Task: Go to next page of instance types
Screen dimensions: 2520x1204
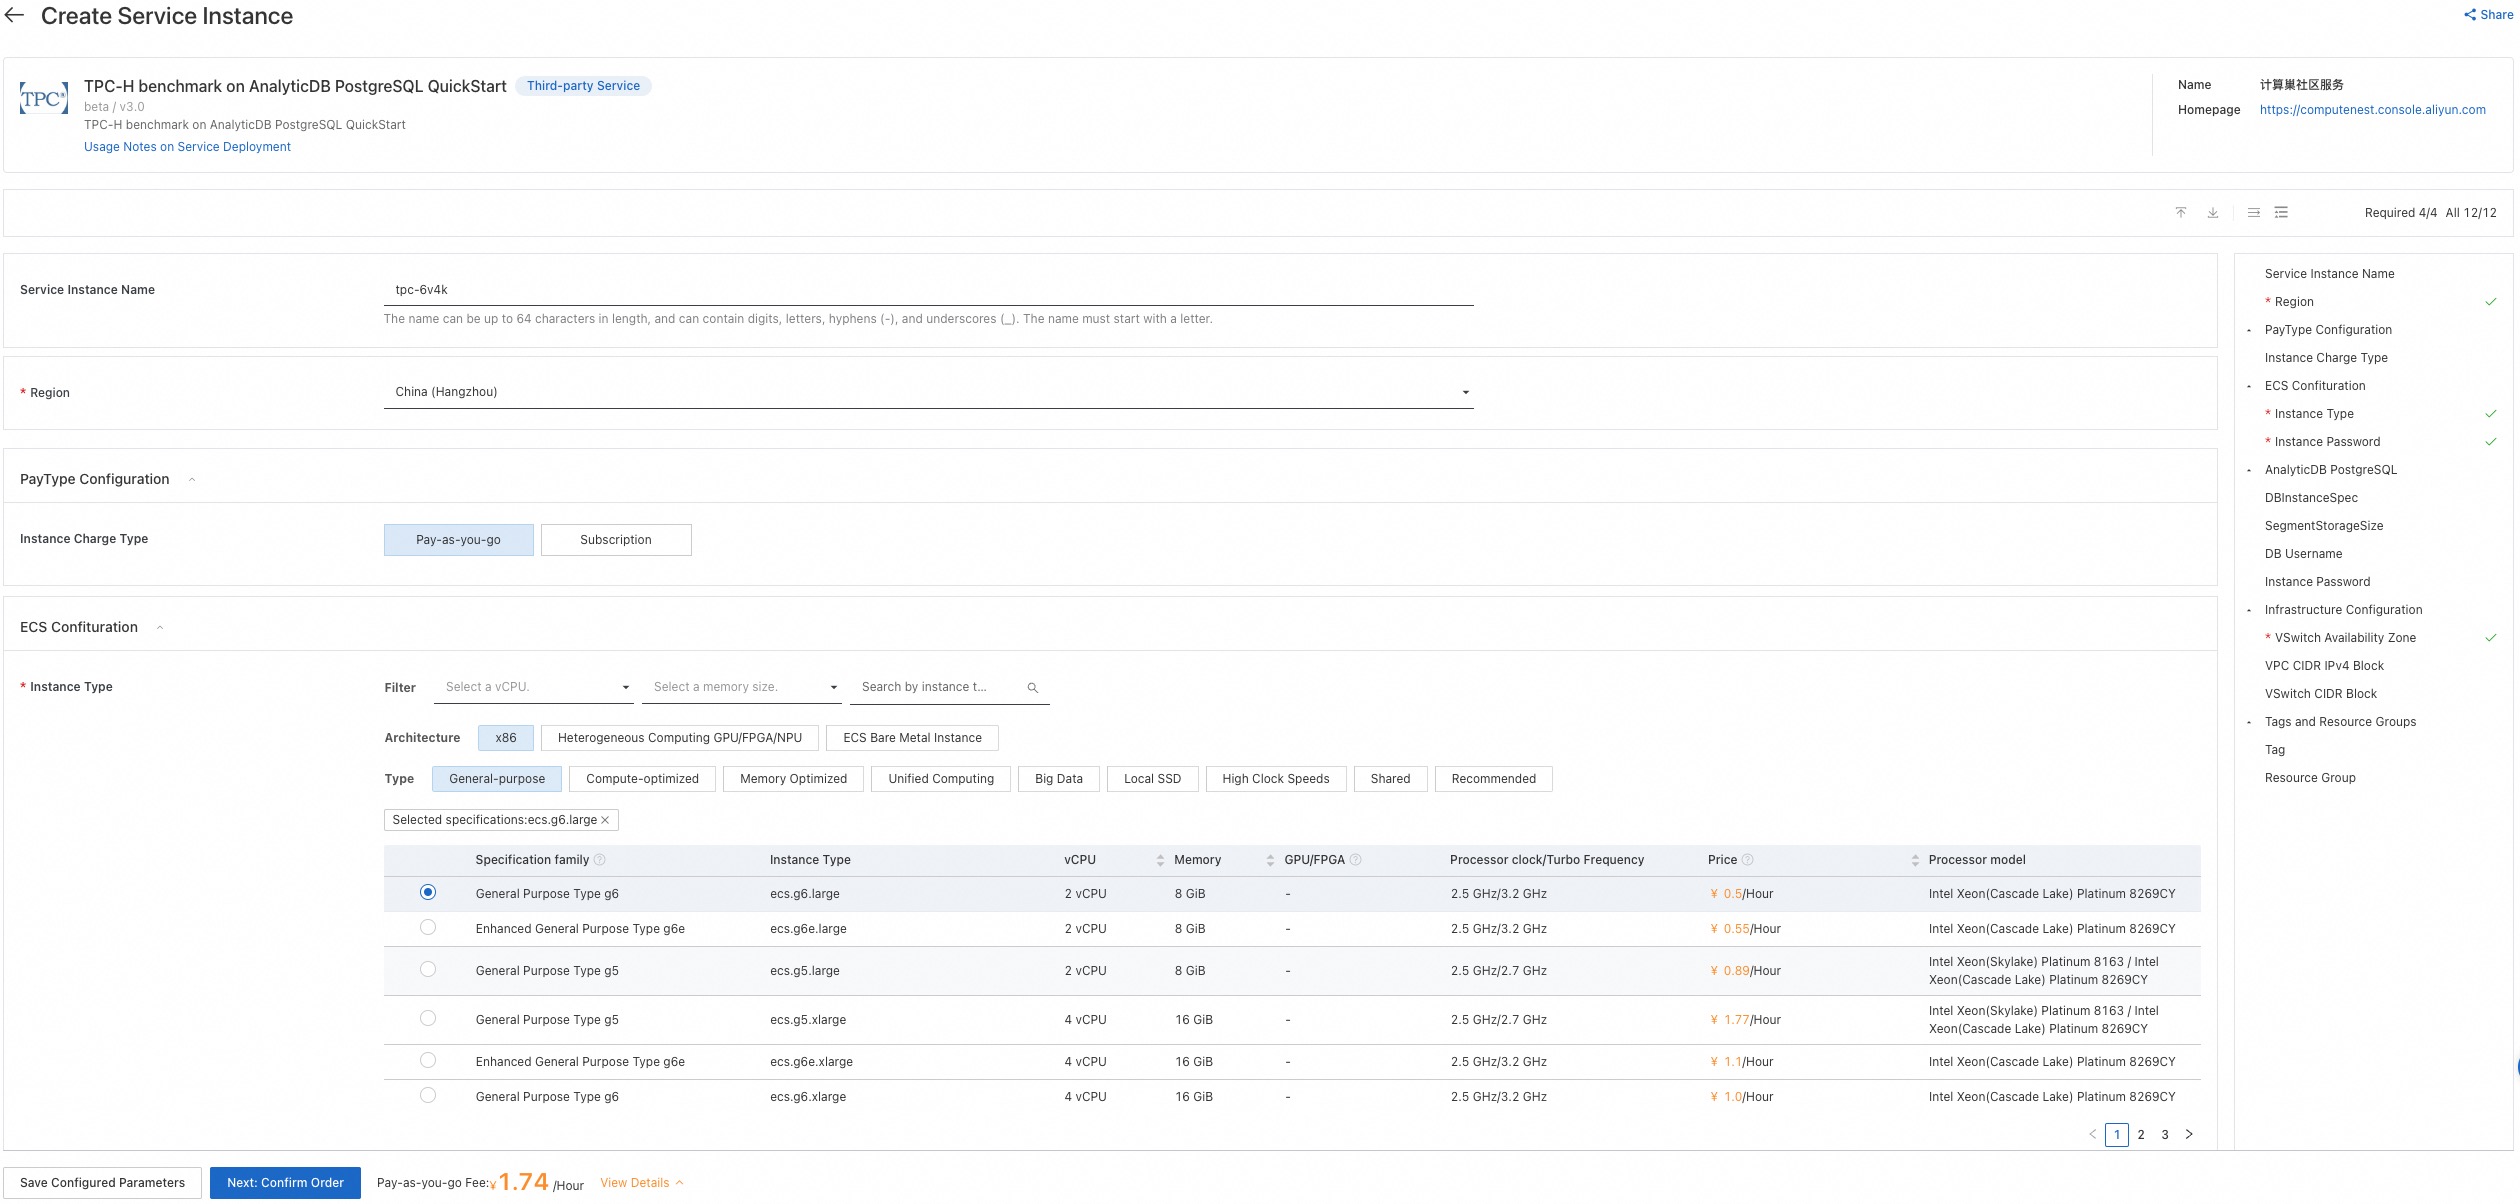Action: (x=2189, y=1134)
